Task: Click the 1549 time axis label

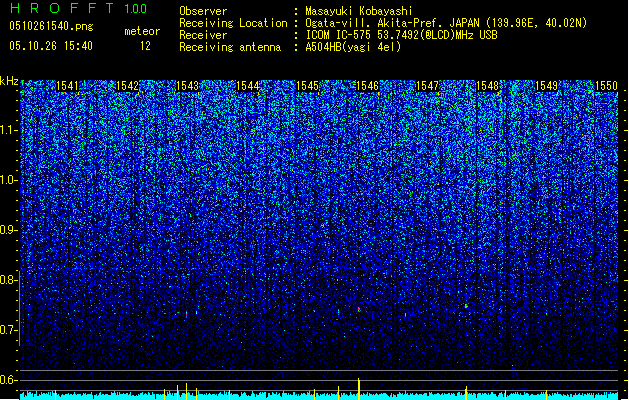Action: pyautogui.click(x=546, y=86)
